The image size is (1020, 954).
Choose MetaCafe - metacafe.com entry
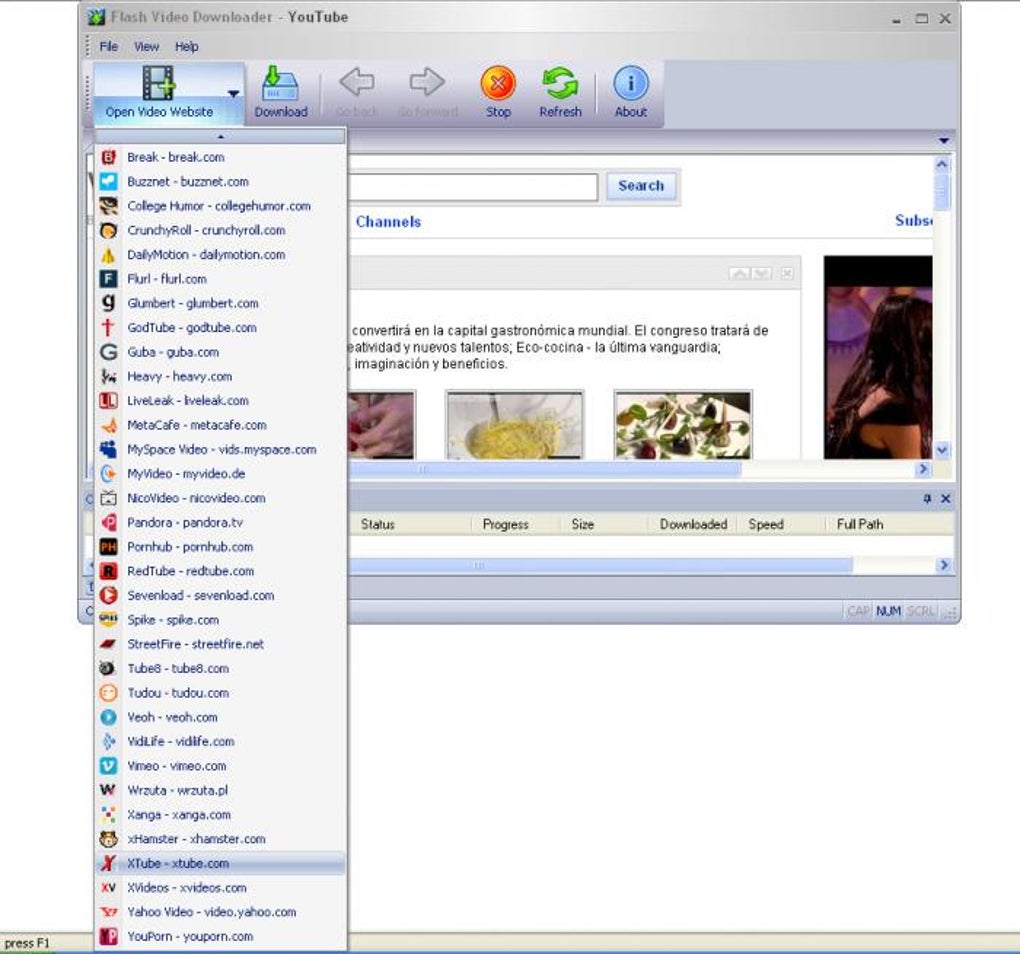coord(221,425)
